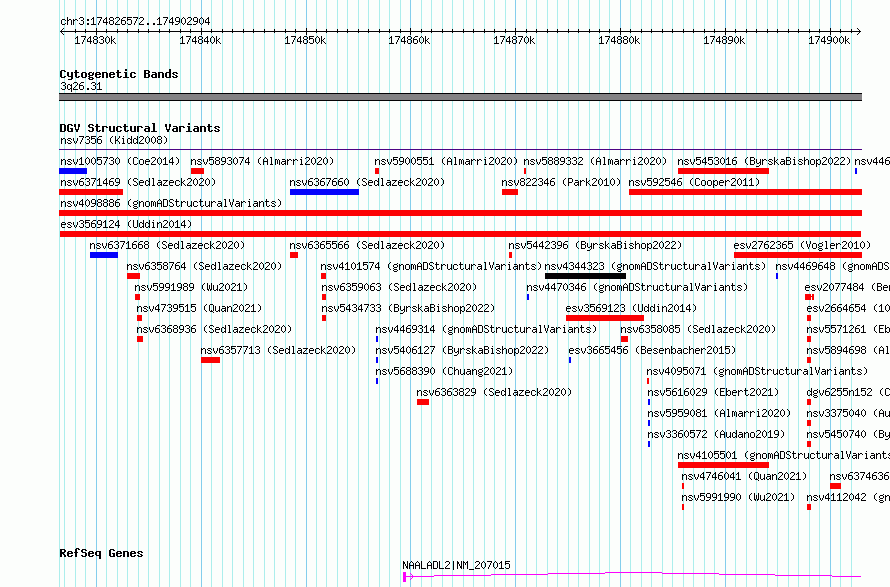Open variant esv2762365 (Vogler2010)
Viewport: 890px width, 587px height.
[802, 245]
